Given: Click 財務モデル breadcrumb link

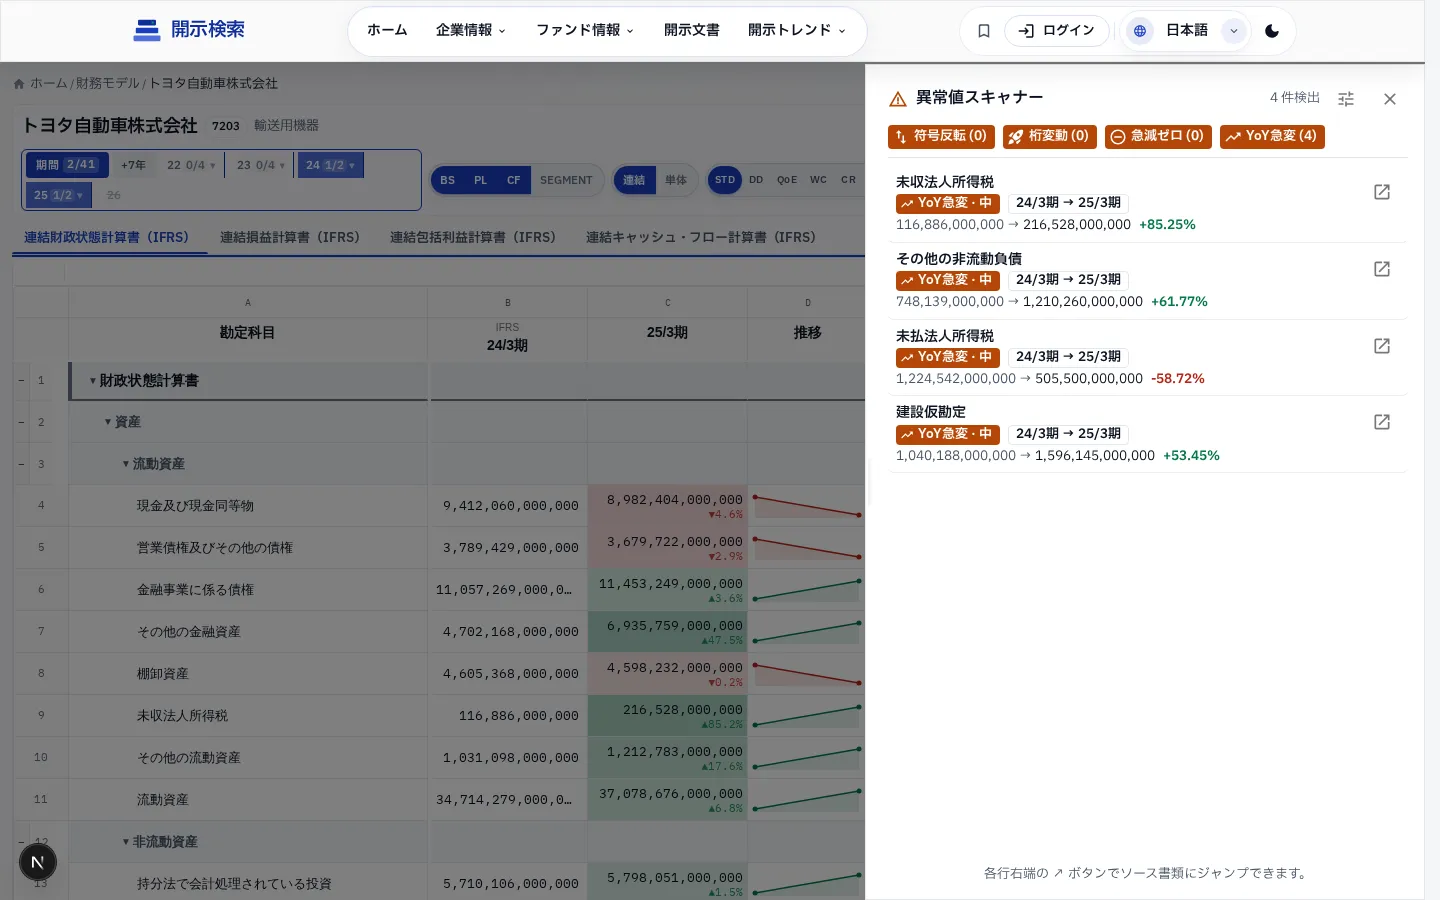Looking at the screenshot, I should click(108, 84).
